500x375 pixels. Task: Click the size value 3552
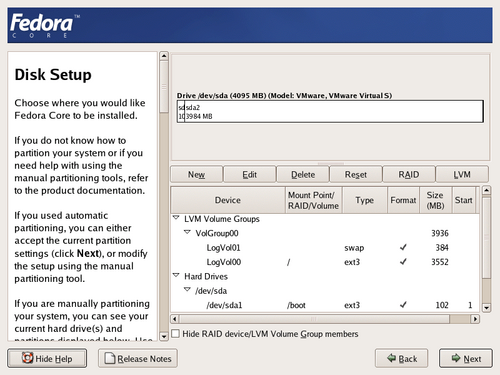(x=440, y=262)
